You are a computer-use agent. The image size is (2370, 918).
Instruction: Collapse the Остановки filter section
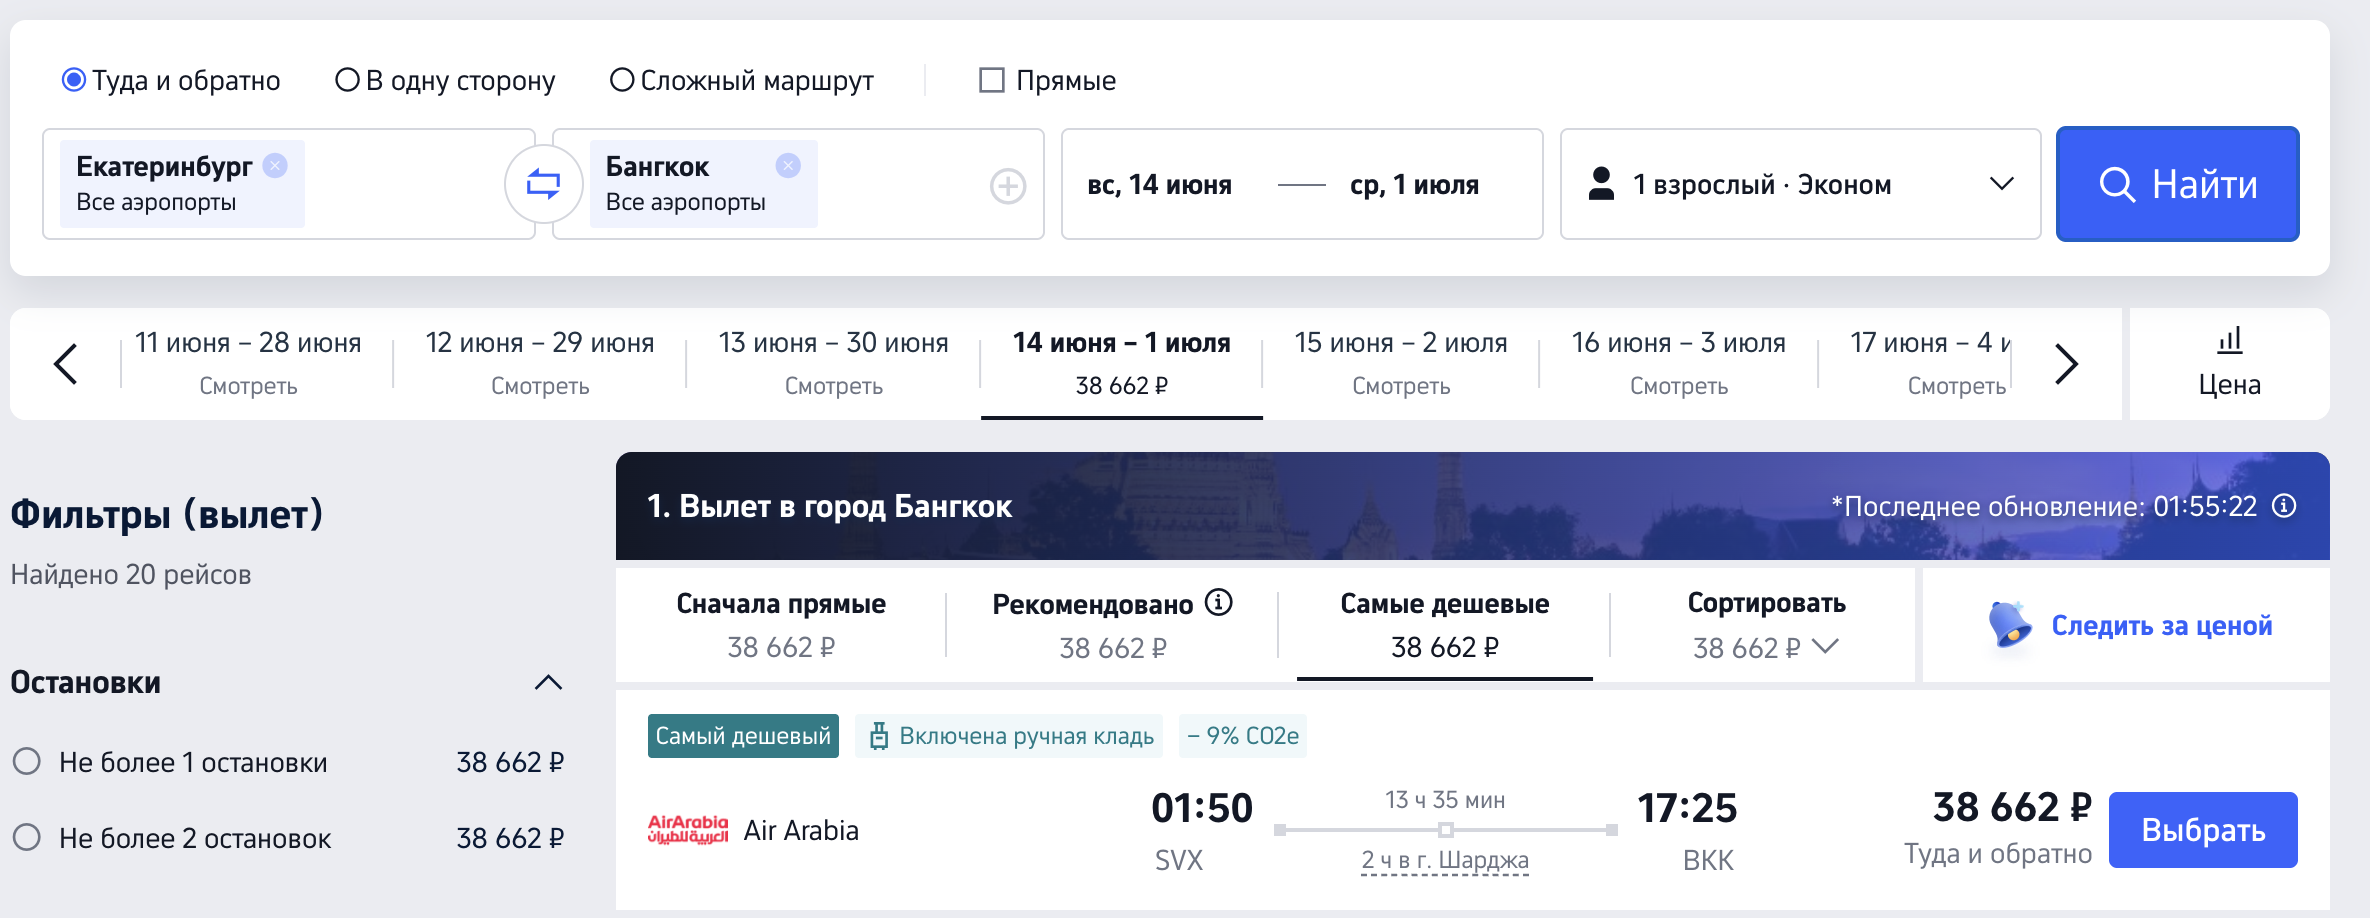click(x=548, y=683)
